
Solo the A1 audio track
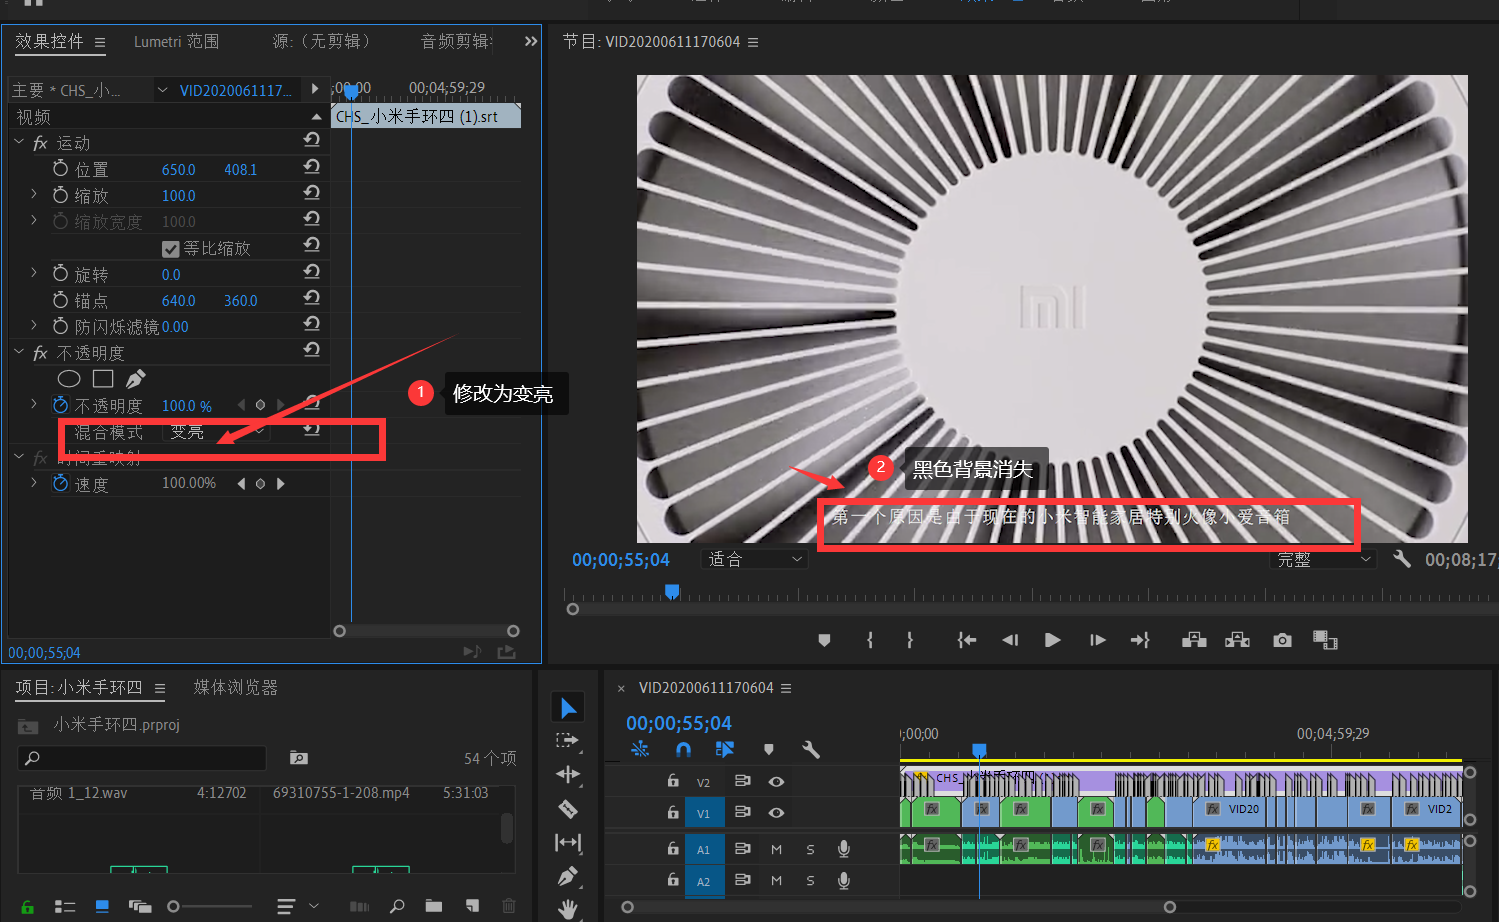coord(810,849)
